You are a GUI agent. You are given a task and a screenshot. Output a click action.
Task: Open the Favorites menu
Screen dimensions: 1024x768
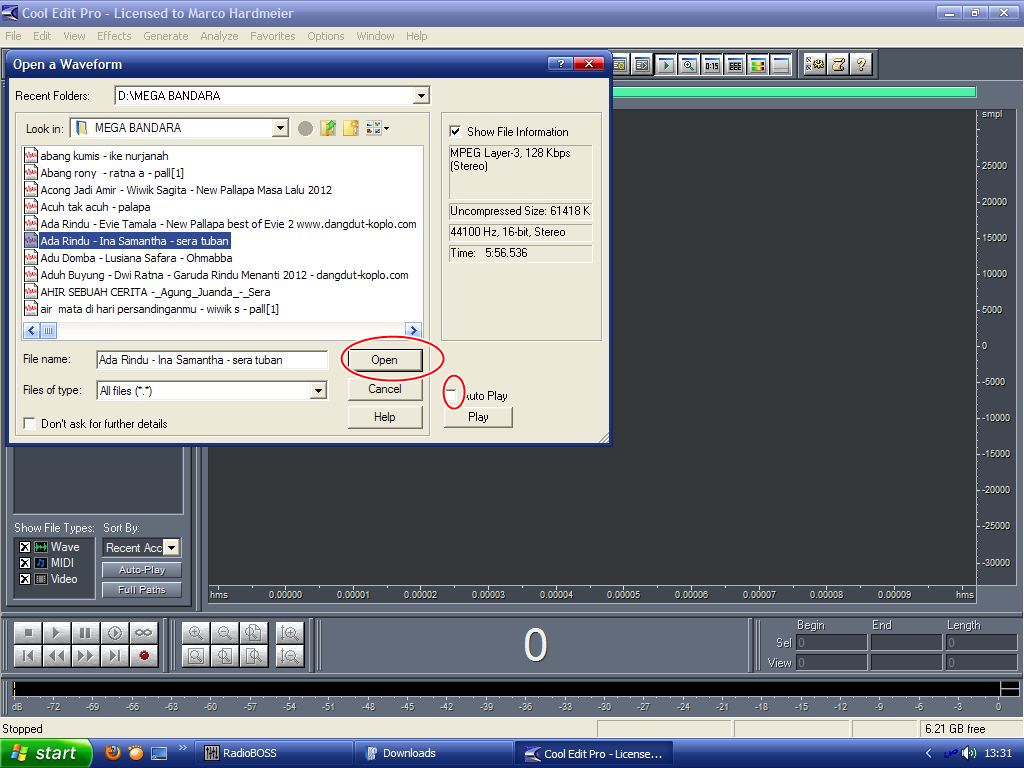tap(272, 36)
